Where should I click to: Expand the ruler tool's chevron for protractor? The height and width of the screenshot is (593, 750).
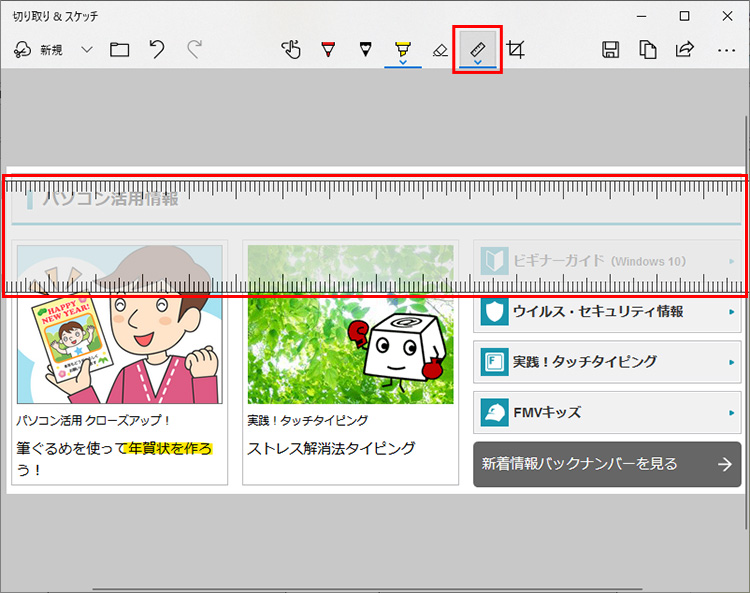[478, 62]
